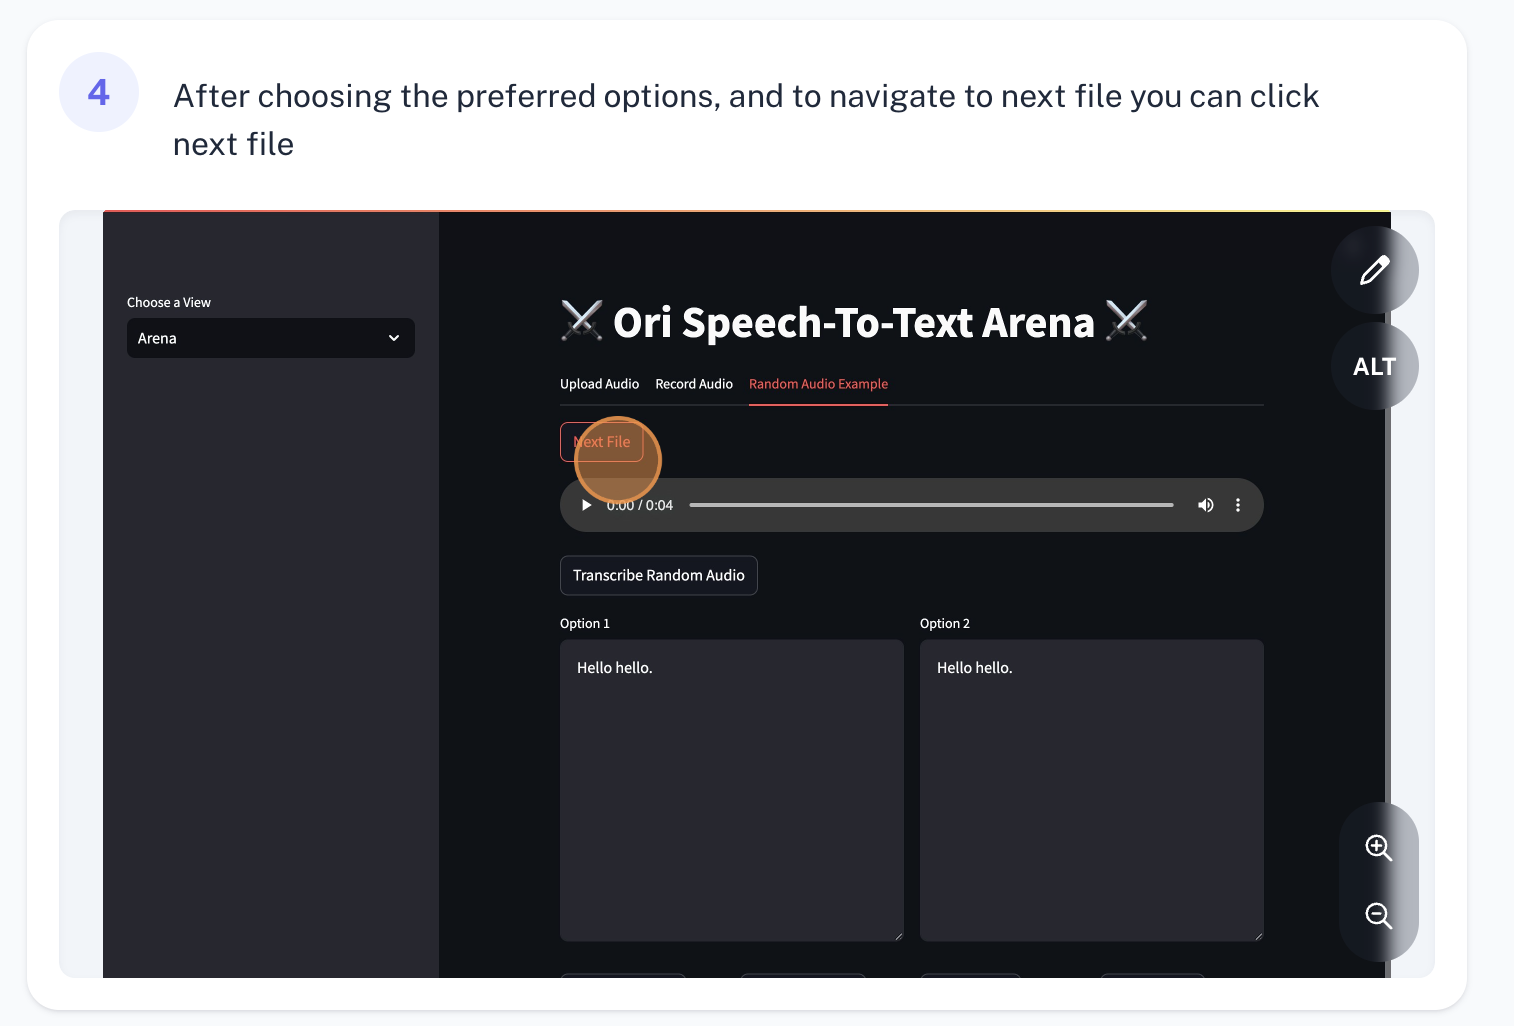The image size is (1514, 1026).
Task: Expand the Arena dropdown chevron
Action: coord(394,338)
